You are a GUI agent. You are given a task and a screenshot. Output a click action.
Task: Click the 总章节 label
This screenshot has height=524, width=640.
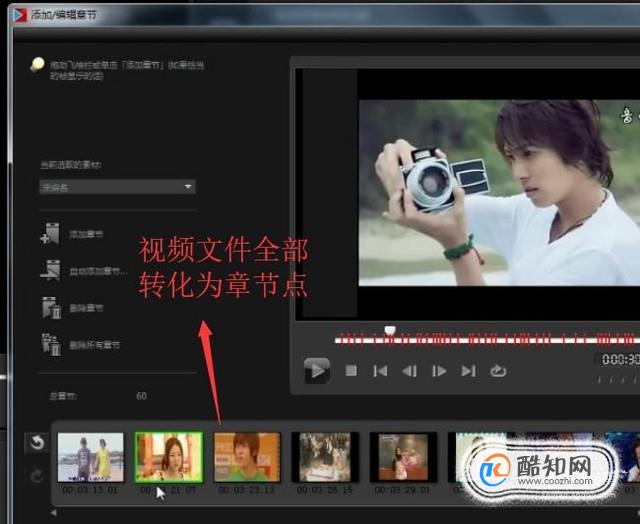(62, 396)
